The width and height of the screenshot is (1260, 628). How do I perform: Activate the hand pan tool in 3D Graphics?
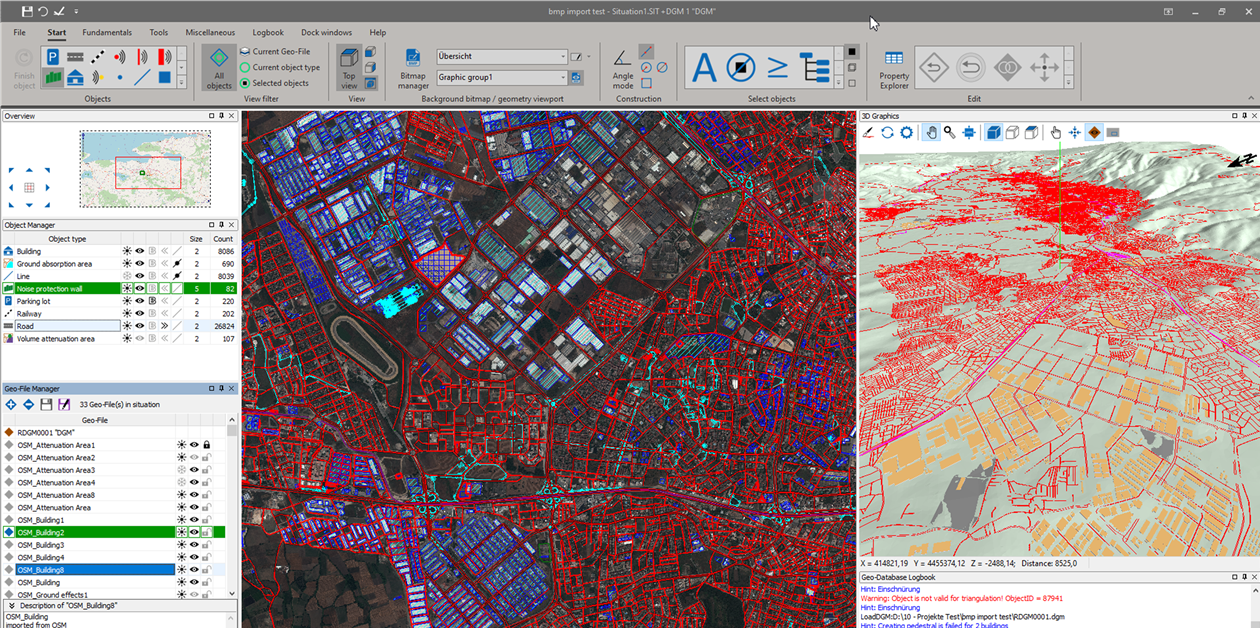point(930,132)
